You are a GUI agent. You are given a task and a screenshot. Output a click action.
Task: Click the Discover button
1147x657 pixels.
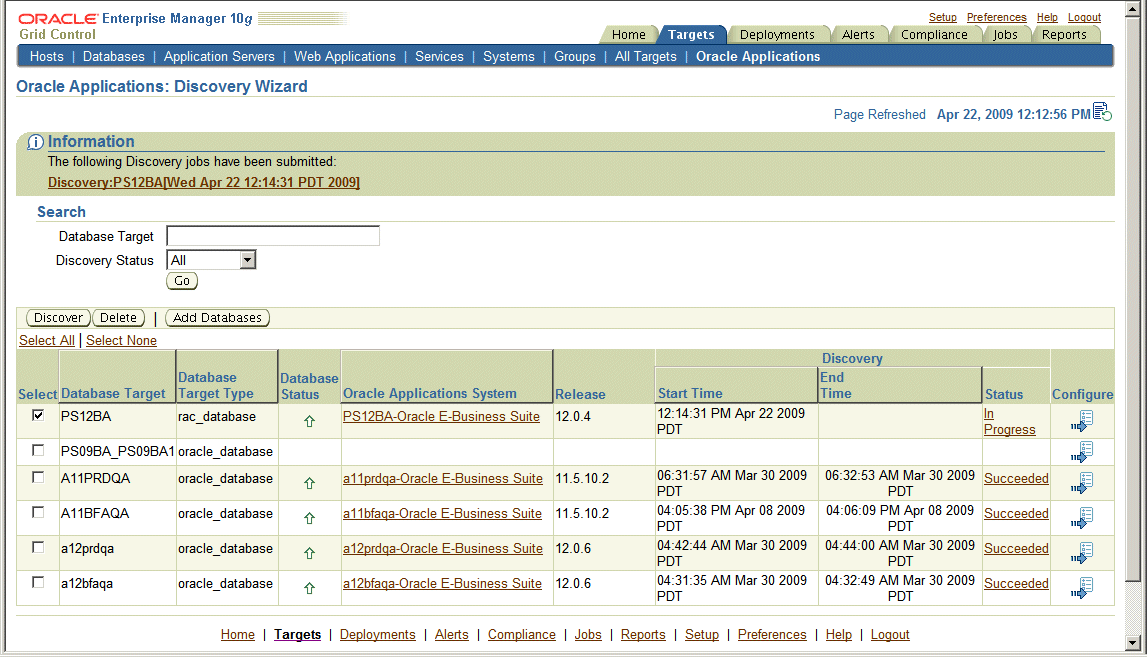(x=59, y=318)
